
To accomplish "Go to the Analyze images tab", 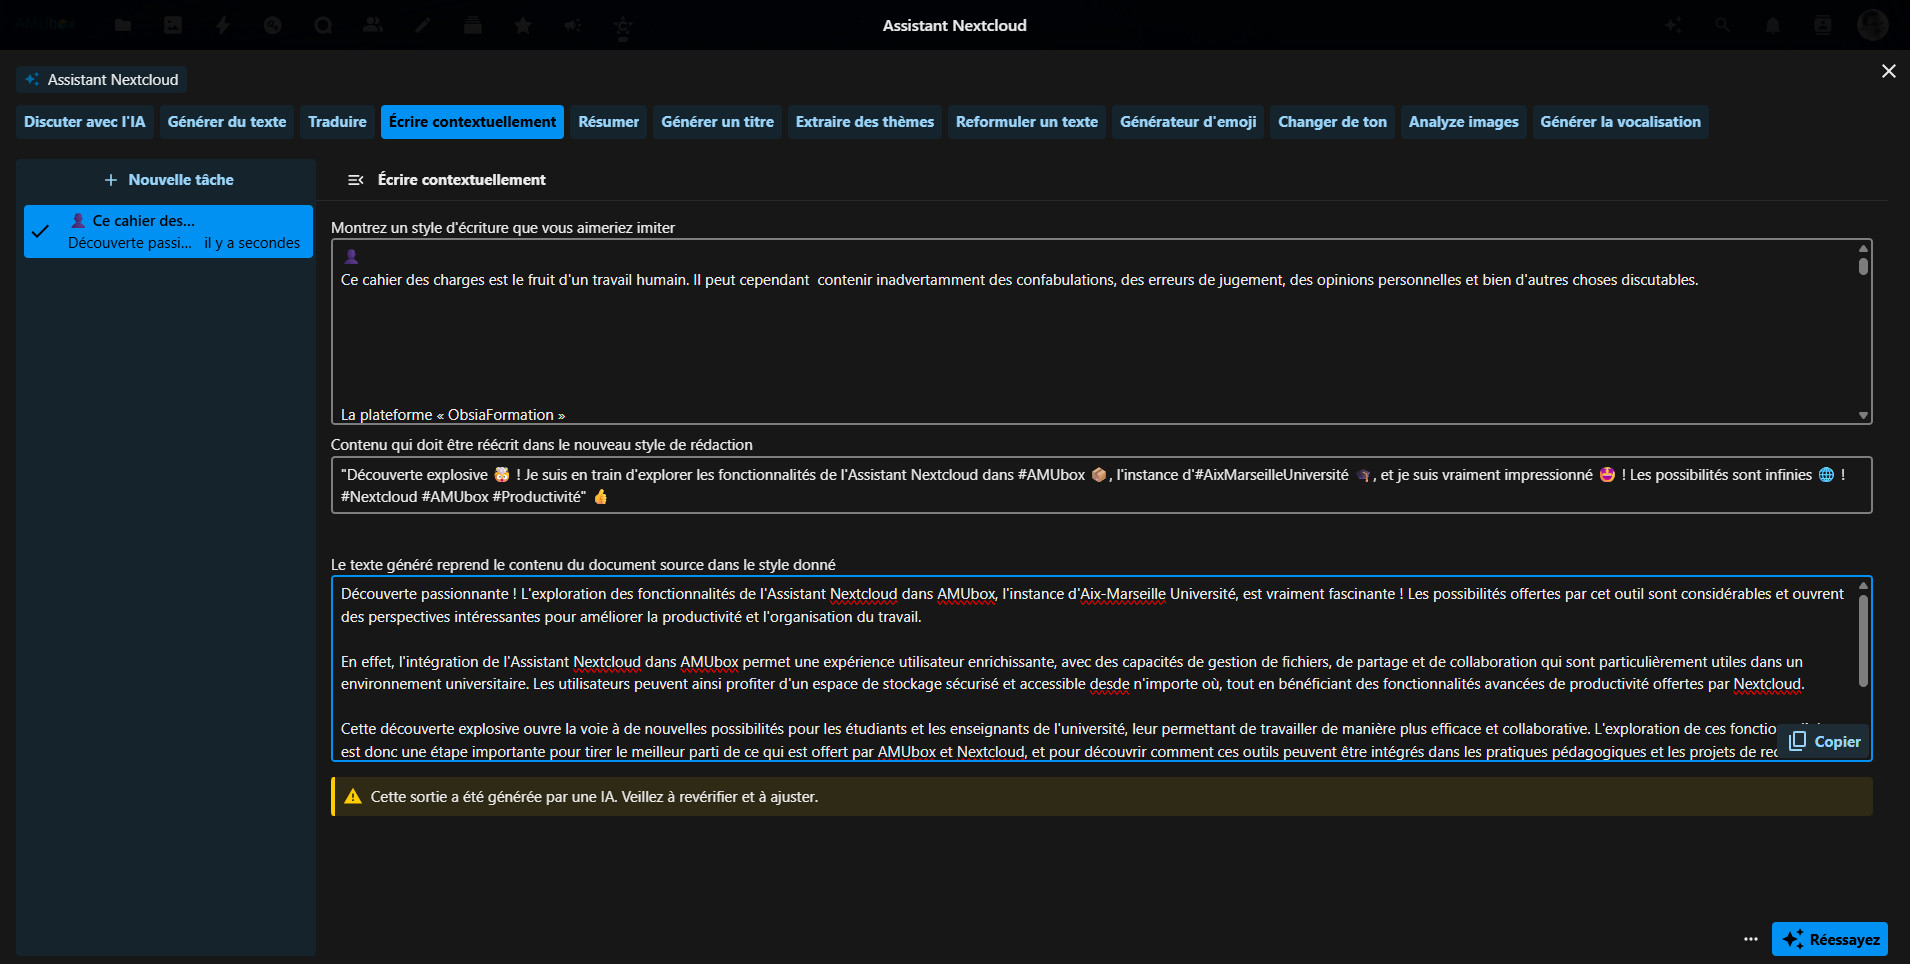I will click(x=1463, y=122).
